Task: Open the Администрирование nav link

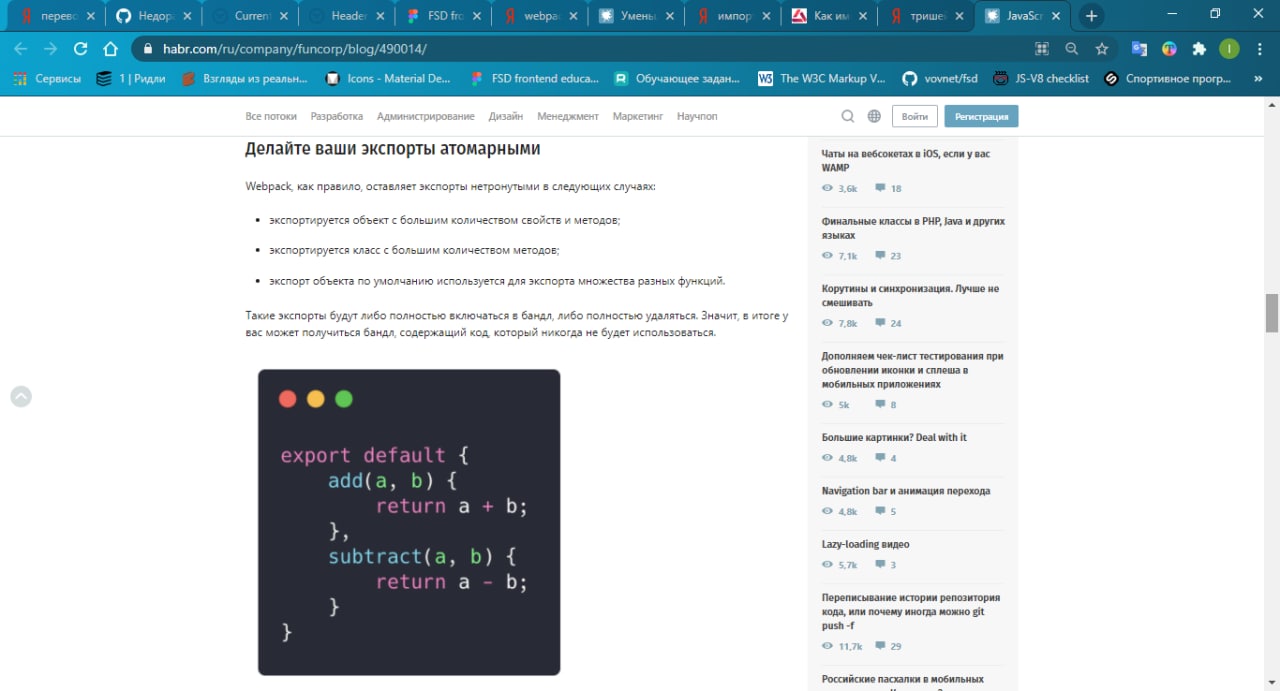Action: click(x=426, y=116)
